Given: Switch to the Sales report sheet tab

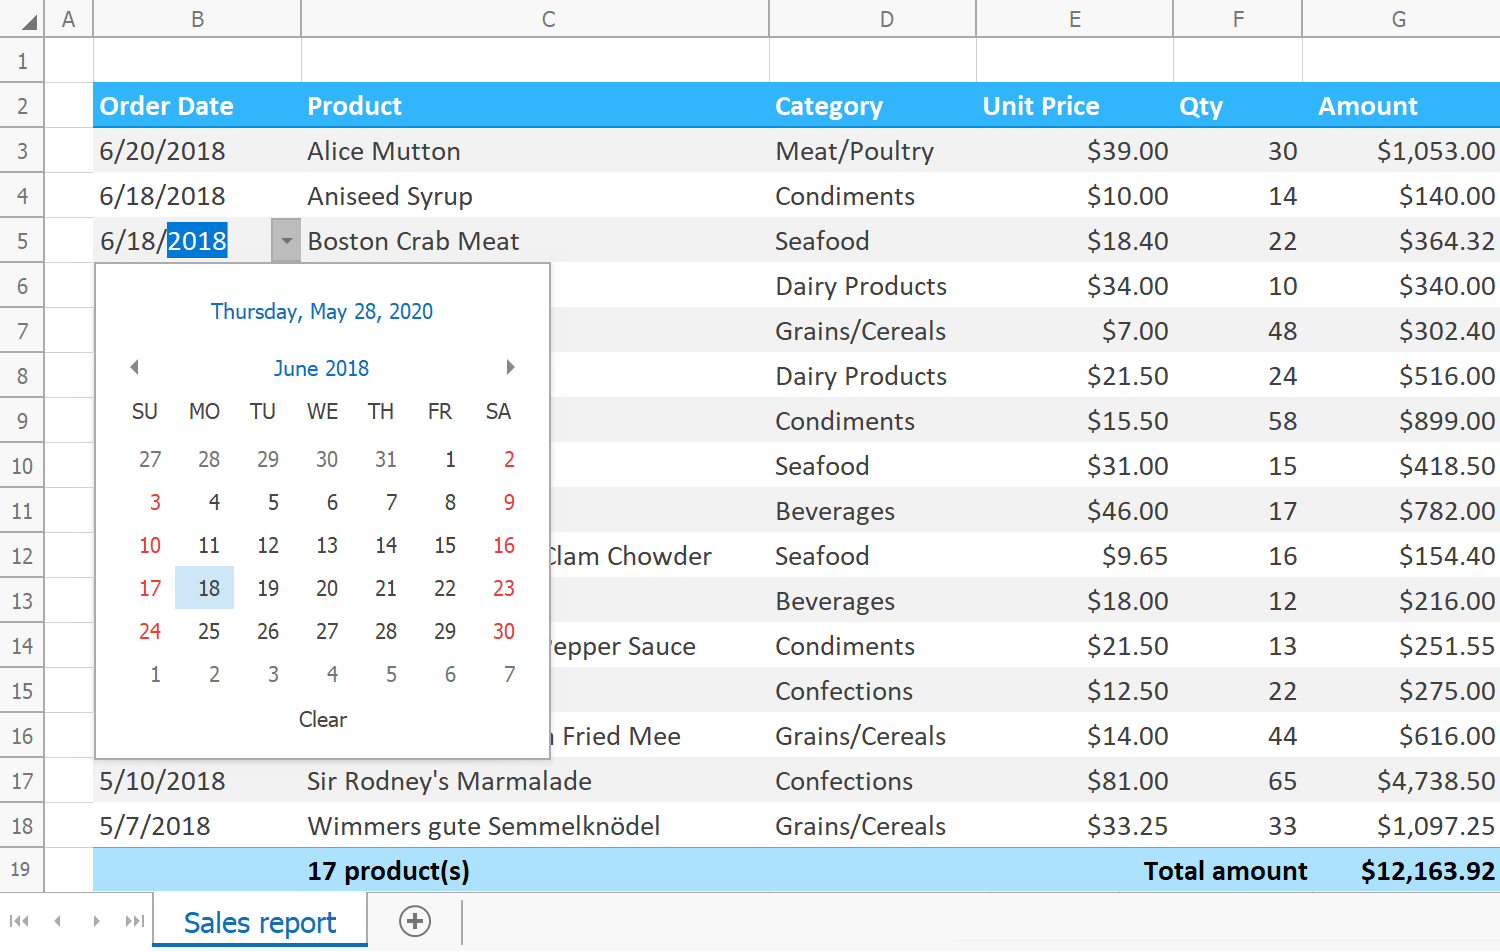Looking at the screenshot, I should coord(259,921).
